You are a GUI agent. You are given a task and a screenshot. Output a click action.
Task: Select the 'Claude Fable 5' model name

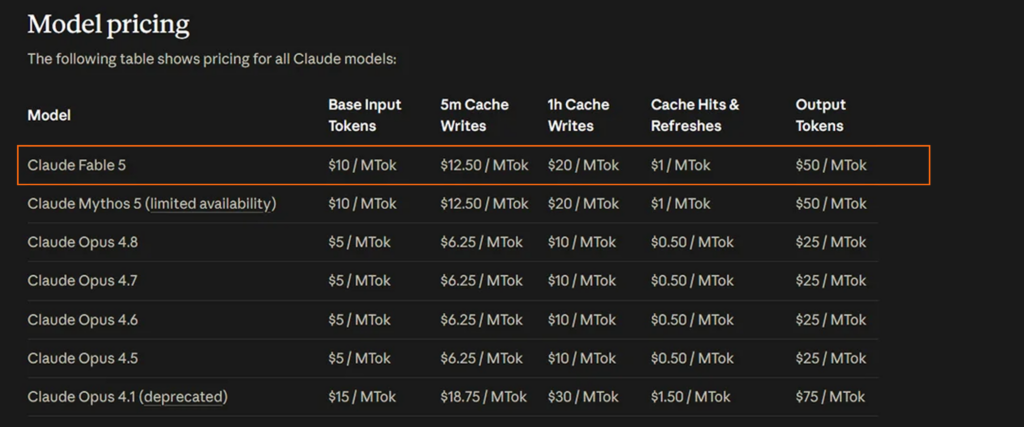coord(76,165)
